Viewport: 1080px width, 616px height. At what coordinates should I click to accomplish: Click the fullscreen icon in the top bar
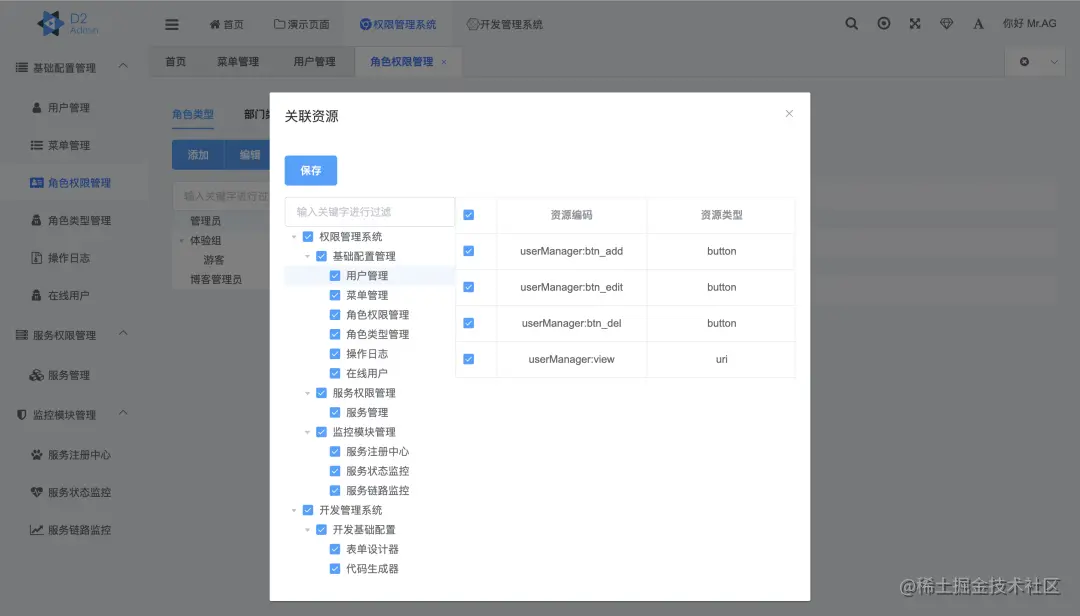(x=915, y=23)
